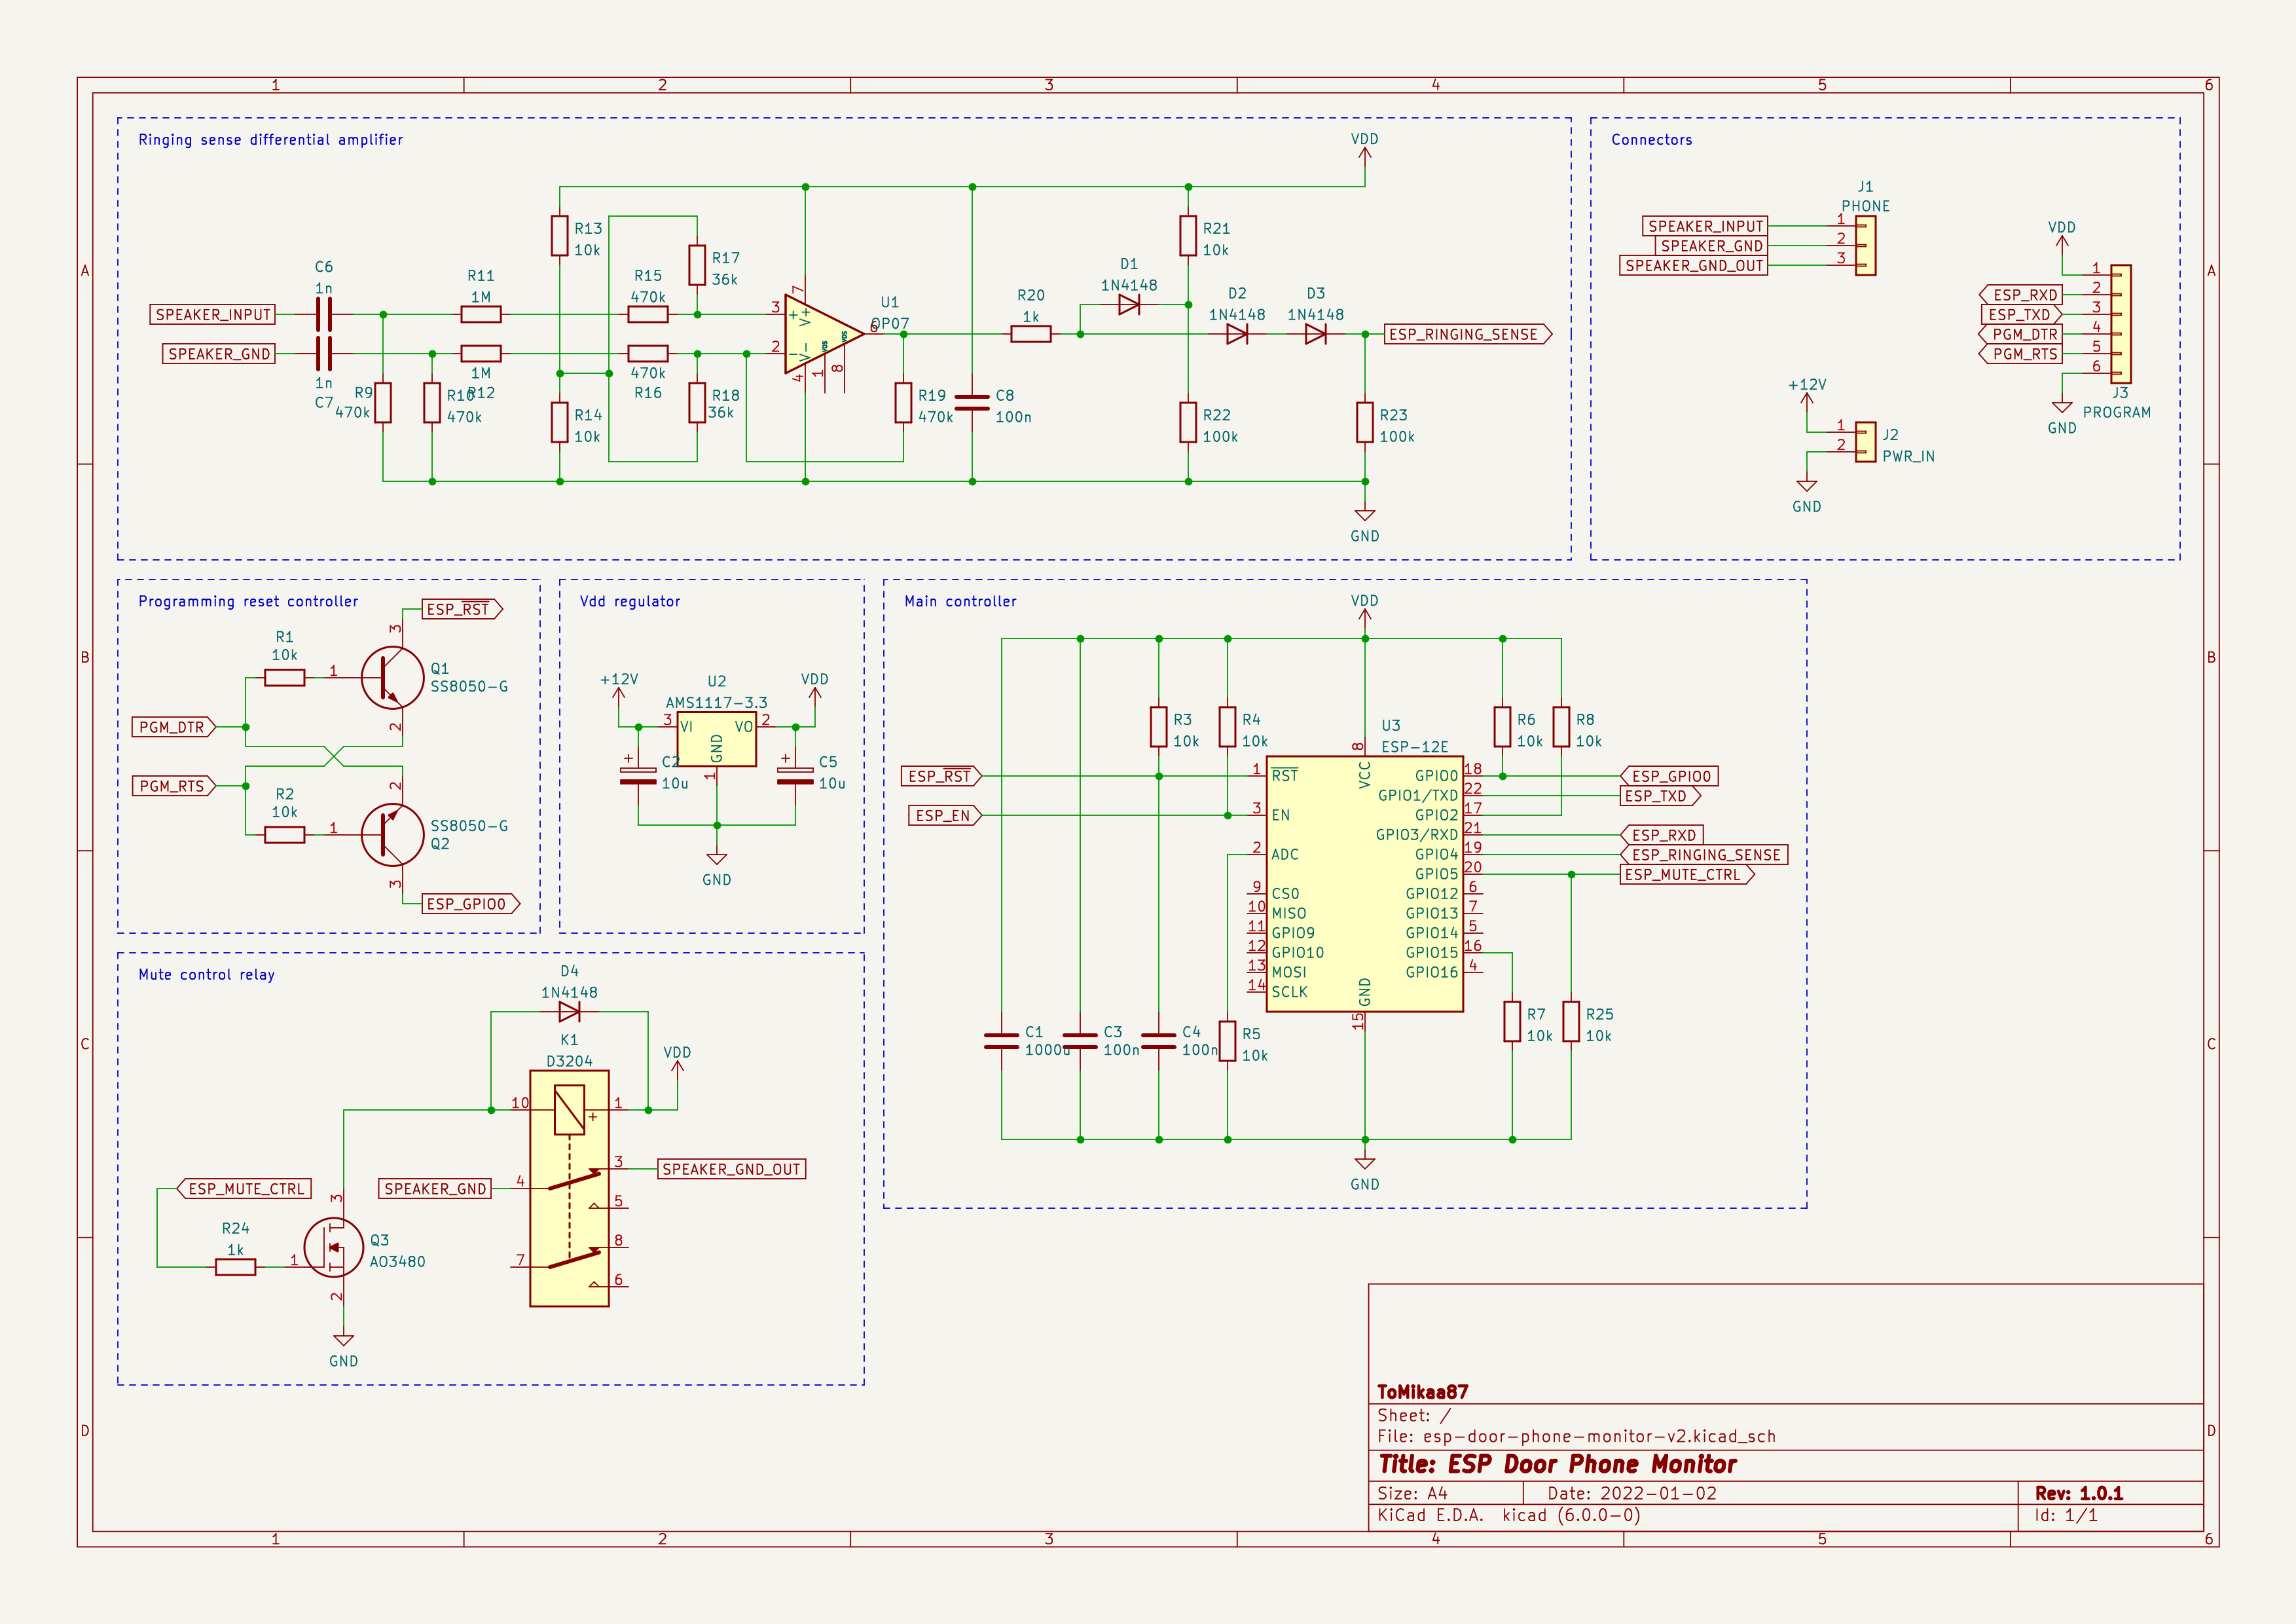Click the SPEAKER_GND_OUT label at relay pin 3
Screen dimensions: 2296x1624
[x=731, y=1169]
